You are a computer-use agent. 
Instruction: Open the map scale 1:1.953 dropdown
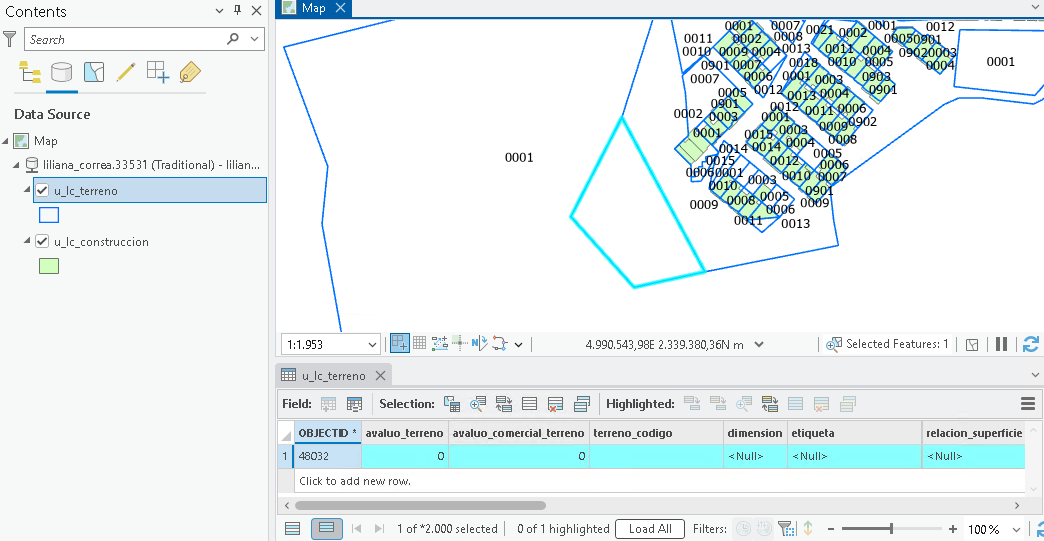coord(372,345)
